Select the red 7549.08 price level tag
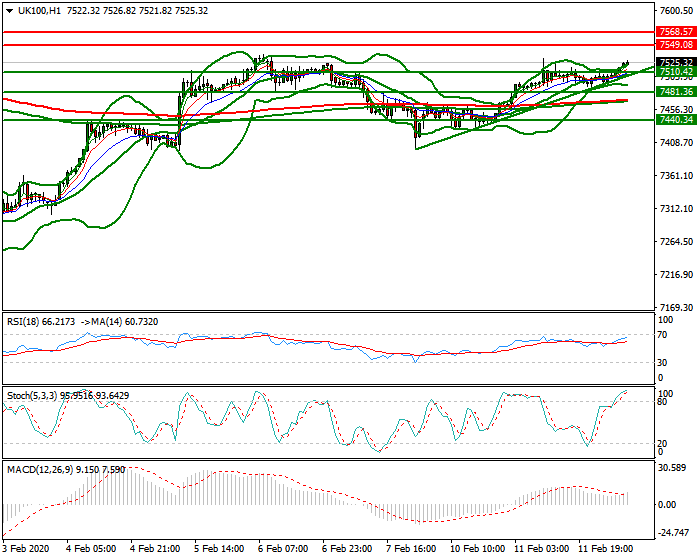The height and width of the screenshot is (560, 700). 676,45
